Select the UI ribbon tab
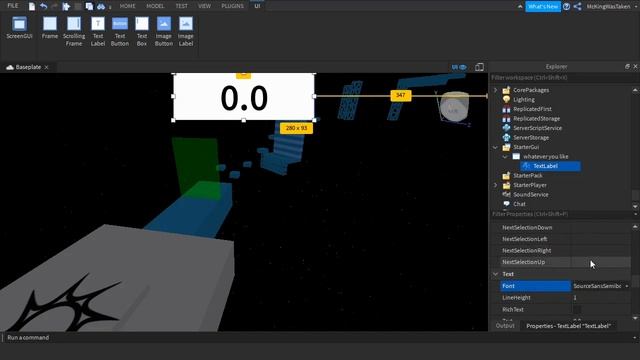 257,6
